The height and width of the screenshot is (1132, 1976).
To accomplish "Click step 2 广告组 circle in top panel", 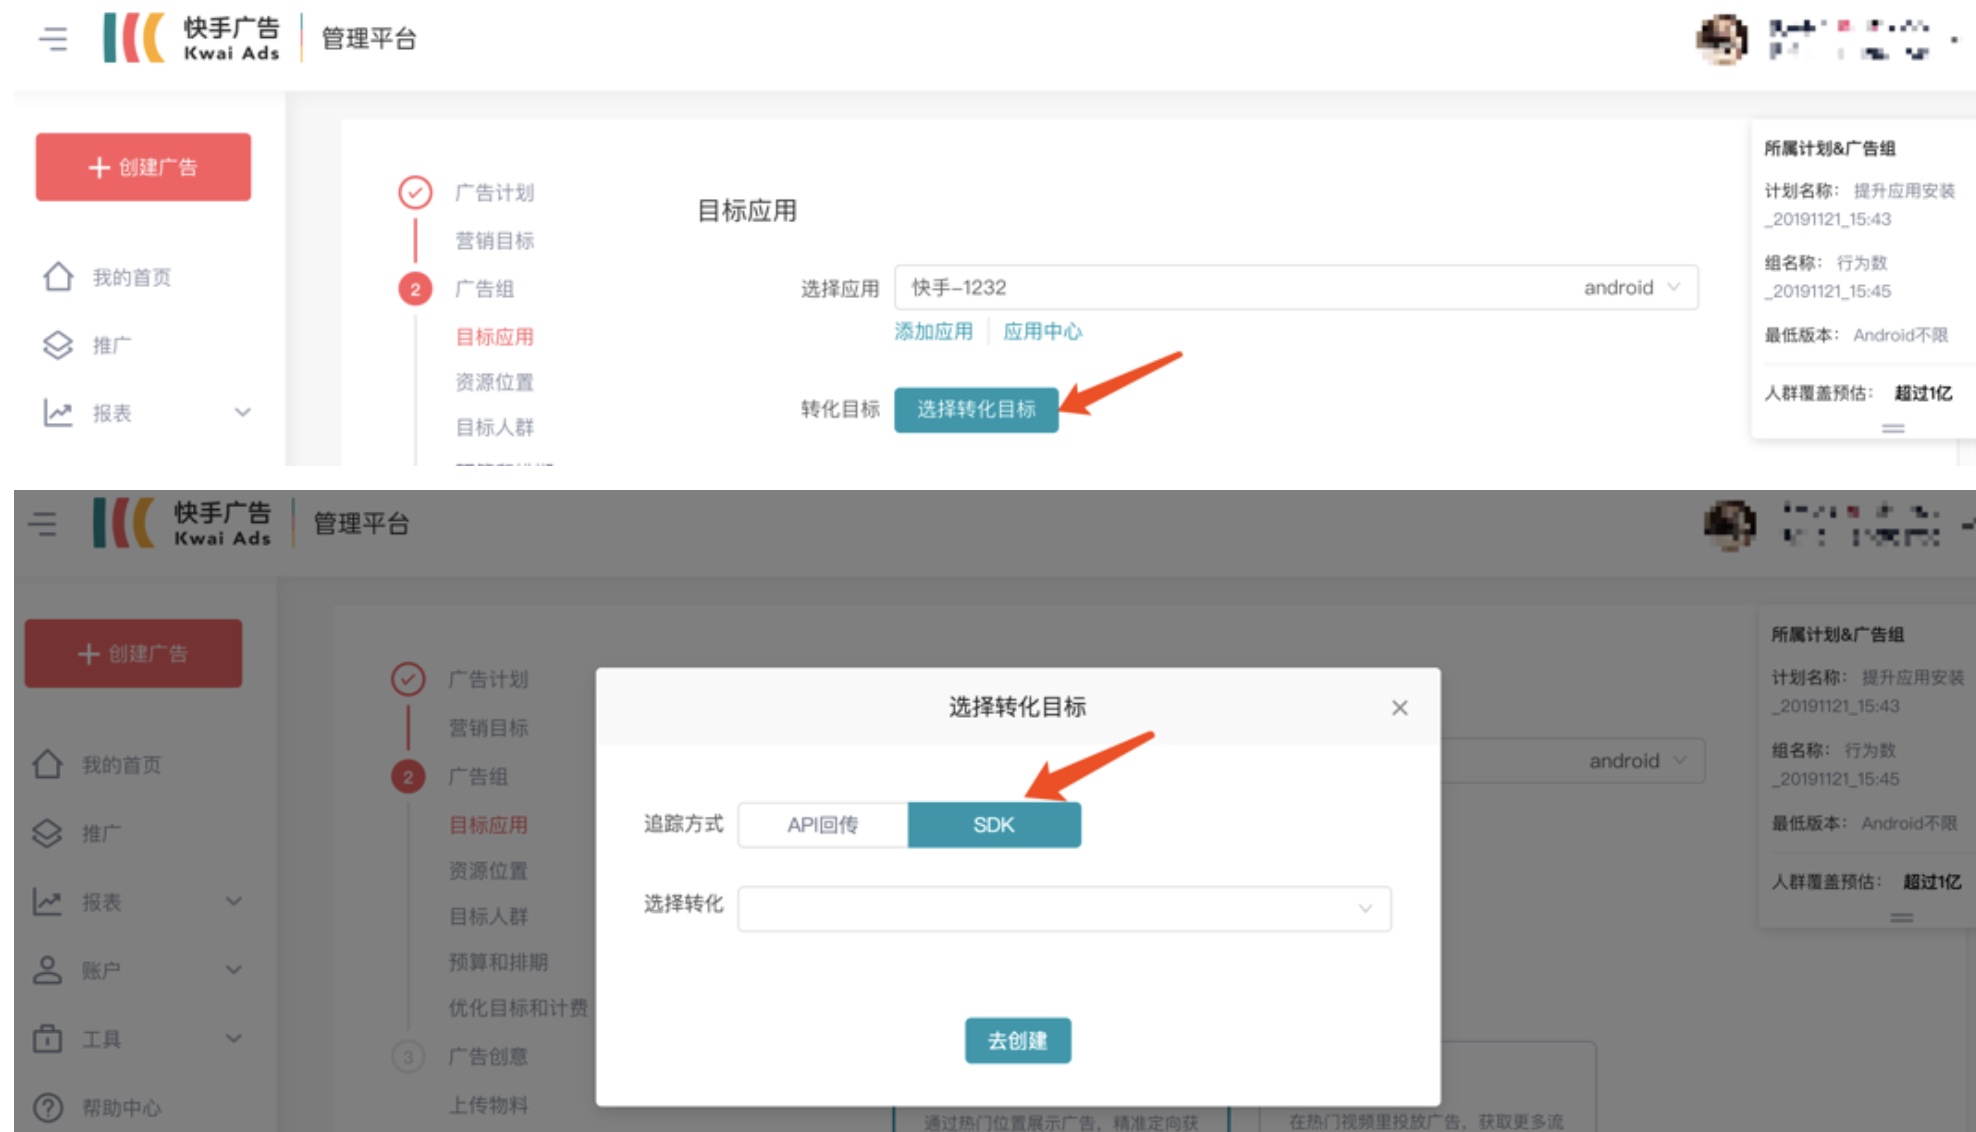I will tap(415, 289).
